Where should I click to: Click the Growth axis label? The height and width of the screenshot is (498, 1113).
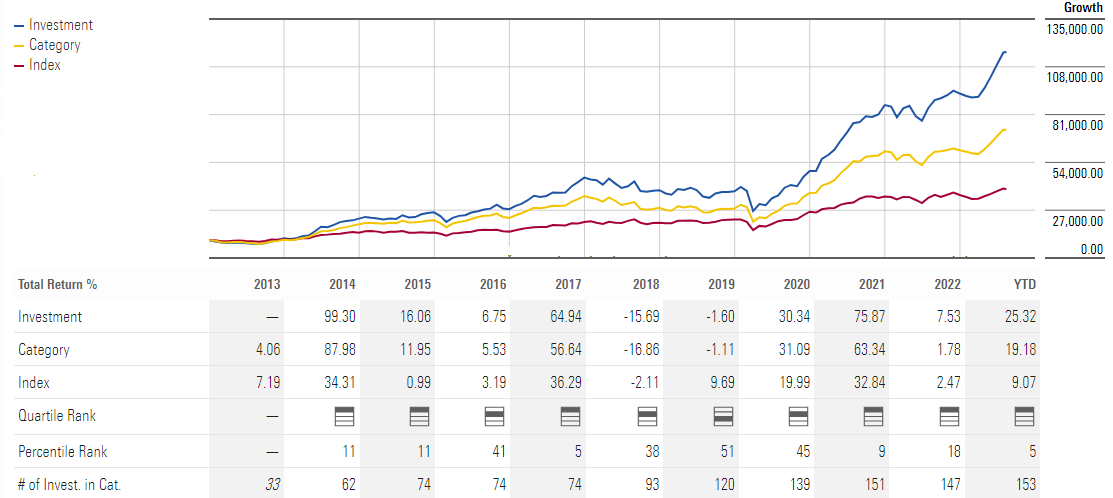tap(1082, 7)
